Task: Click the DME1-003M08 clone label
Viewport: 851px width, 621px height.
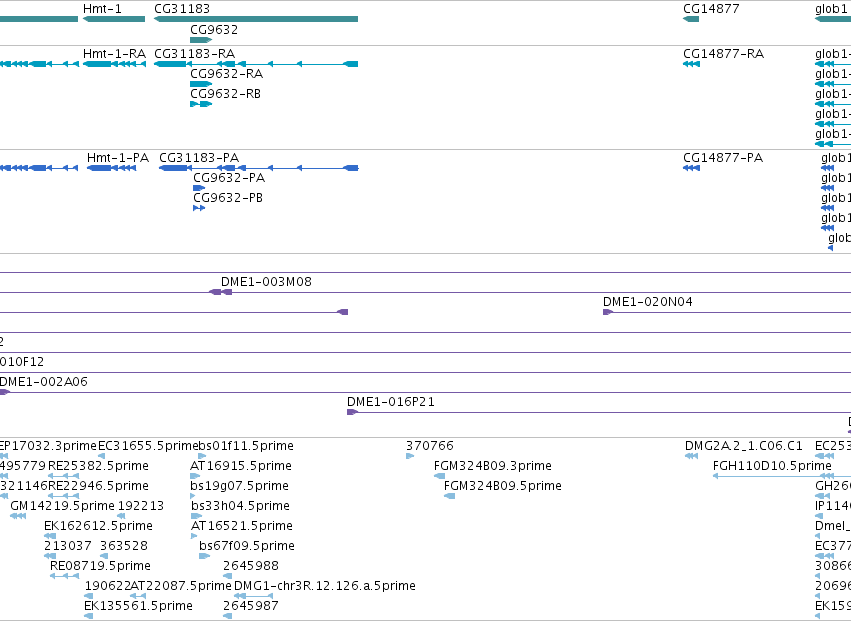Action: [x=266, y=282]
